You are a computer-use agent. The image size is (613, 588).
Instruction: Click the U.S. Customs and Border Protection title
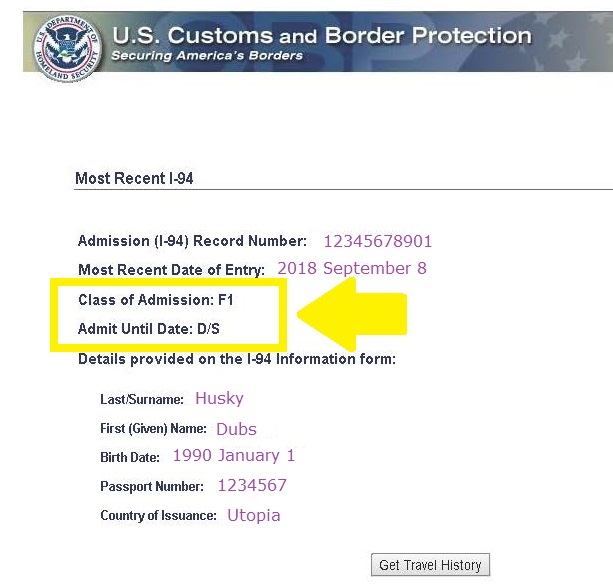321,35
